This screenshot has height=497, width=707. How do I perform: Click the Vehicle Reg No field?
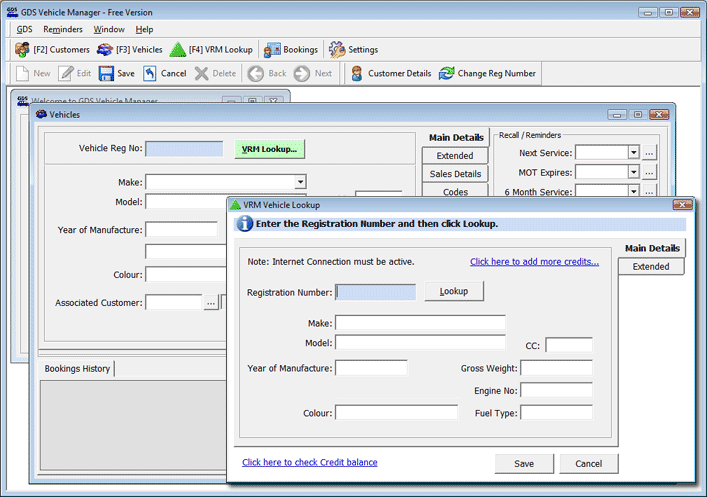tap(184, 149)
